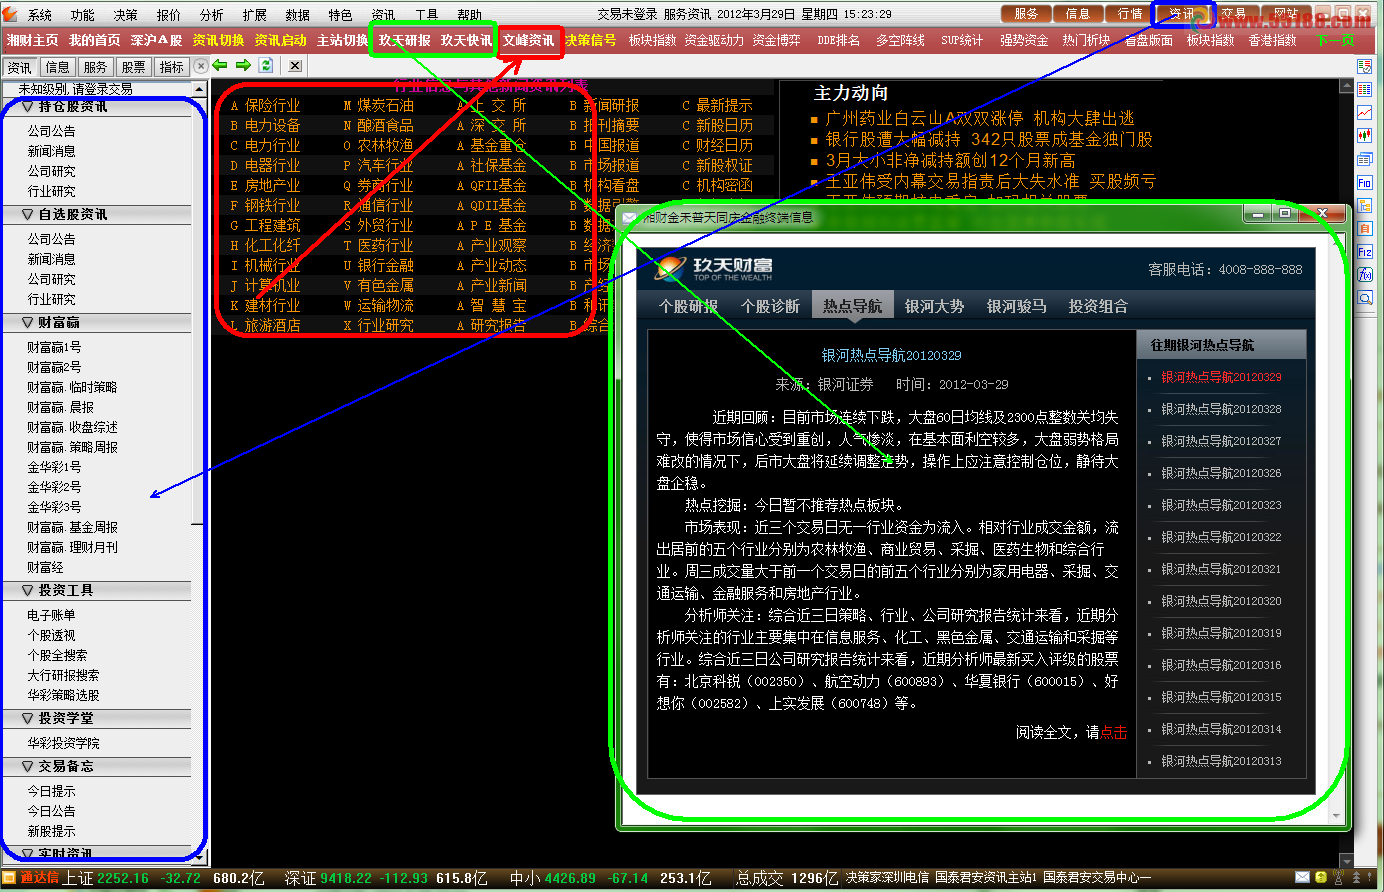1384x892 pixels.
Task: Open the colored grid table icon in right sidebar
Action: click(x=1365, y=90)
